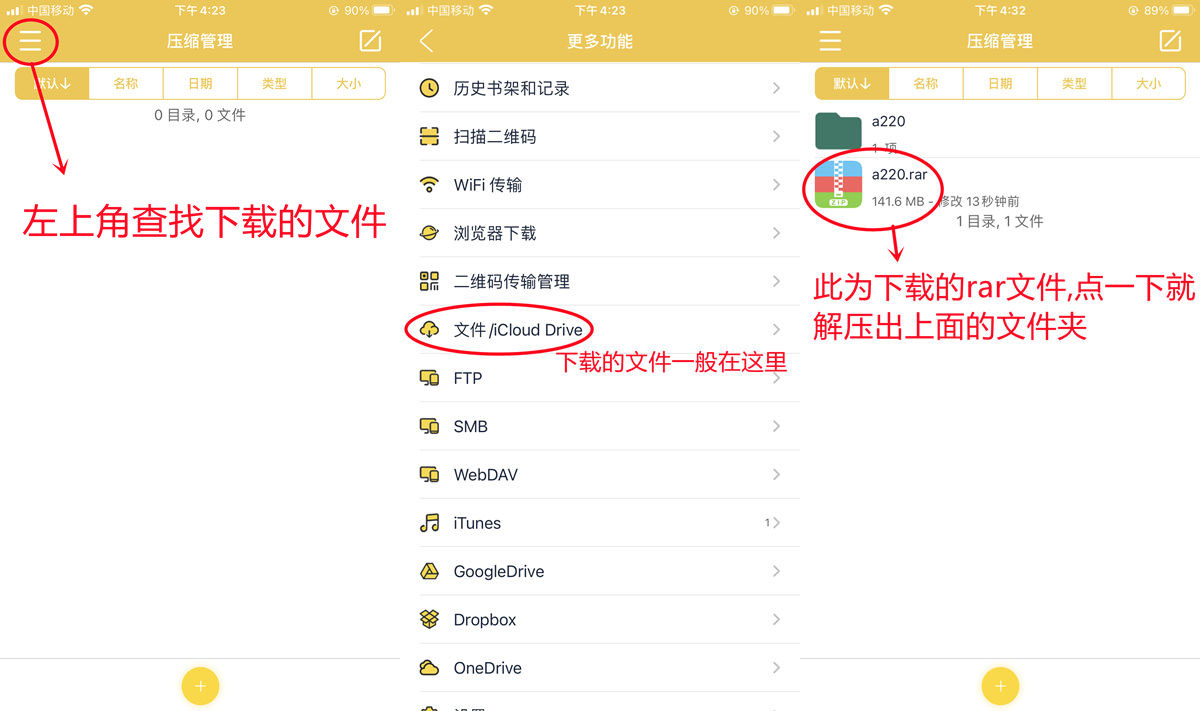Tap the back arrow on 更多功能 screen

(x=427, y=41)
